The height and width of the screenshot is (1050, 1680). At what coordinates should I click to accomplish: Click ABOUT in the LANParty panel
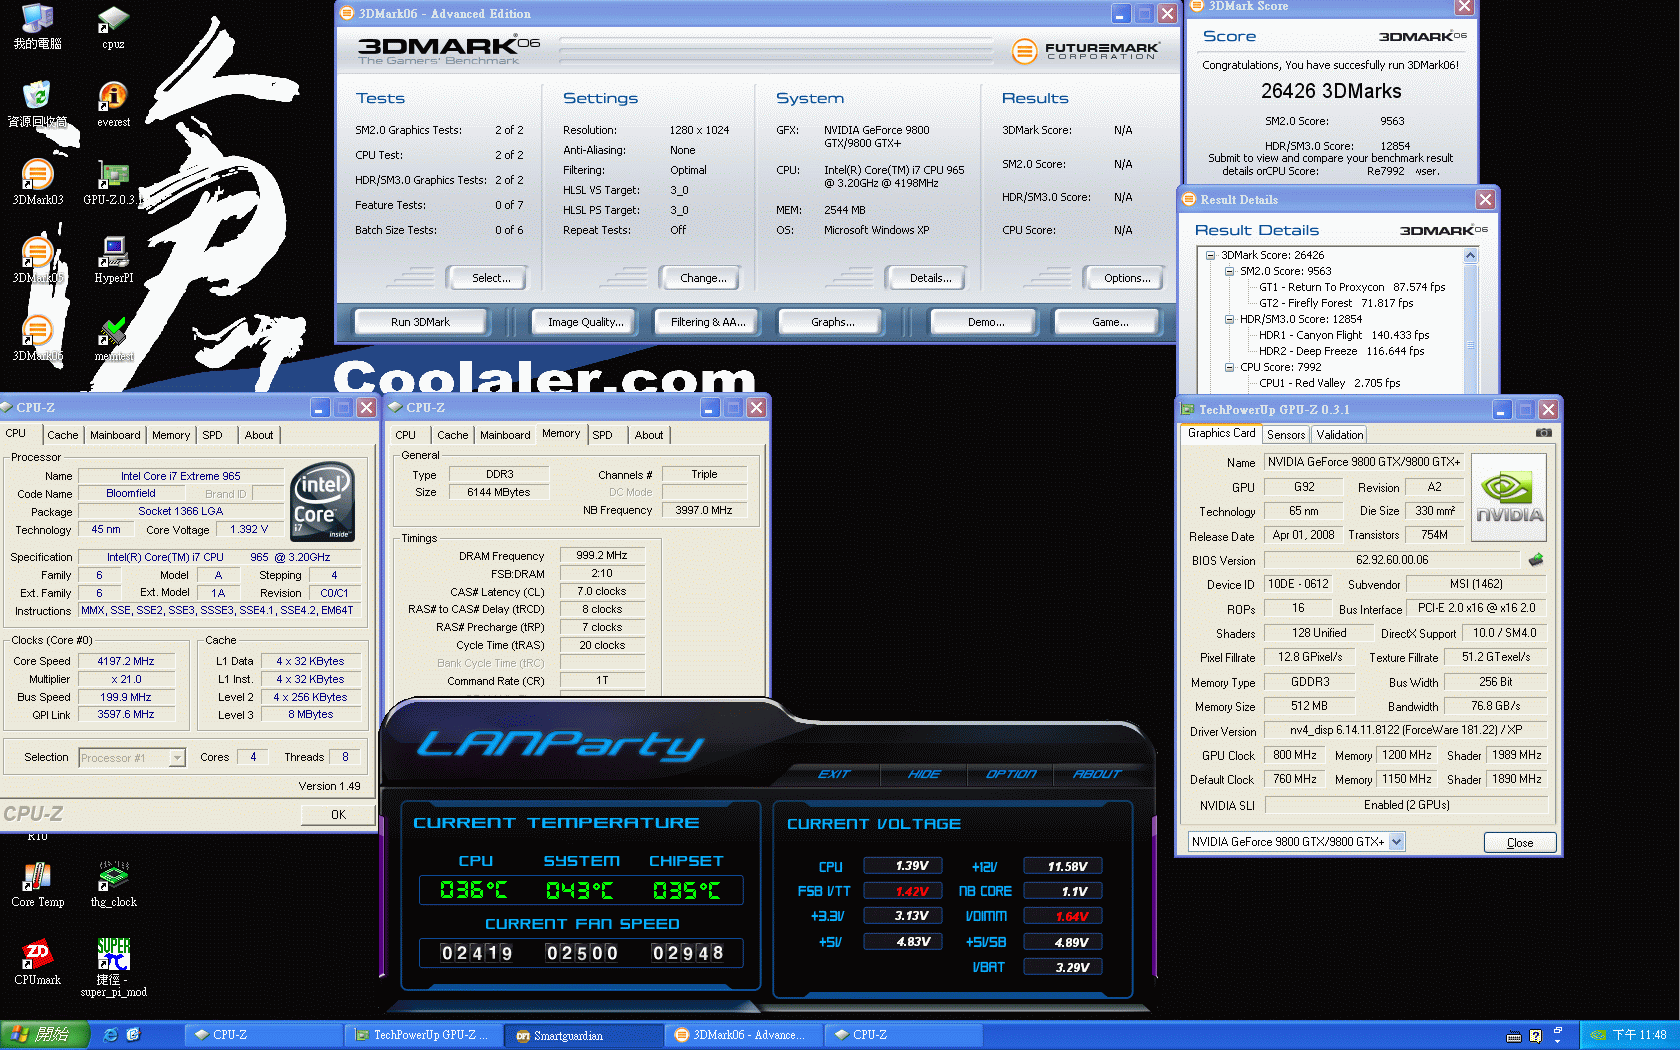coord(1097,774)
